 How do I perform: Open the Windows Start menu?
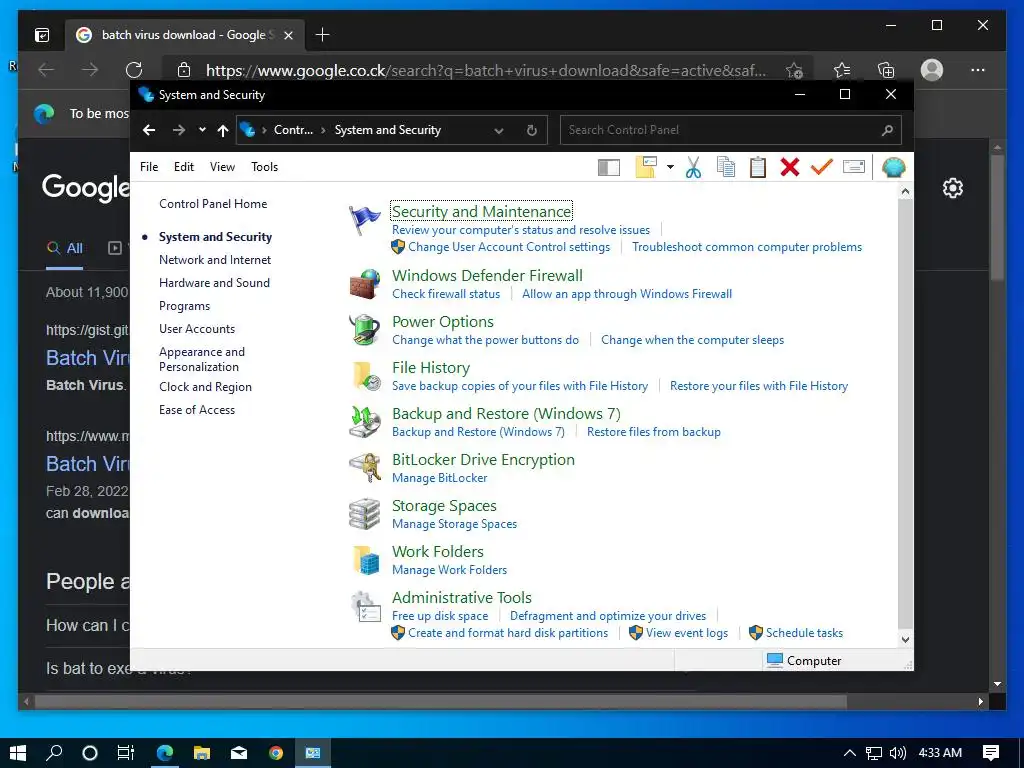[18, 753]
